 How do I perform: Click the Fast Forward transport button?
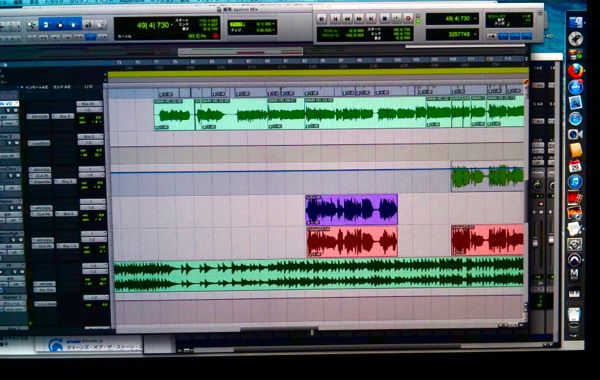tap(359, 18)
